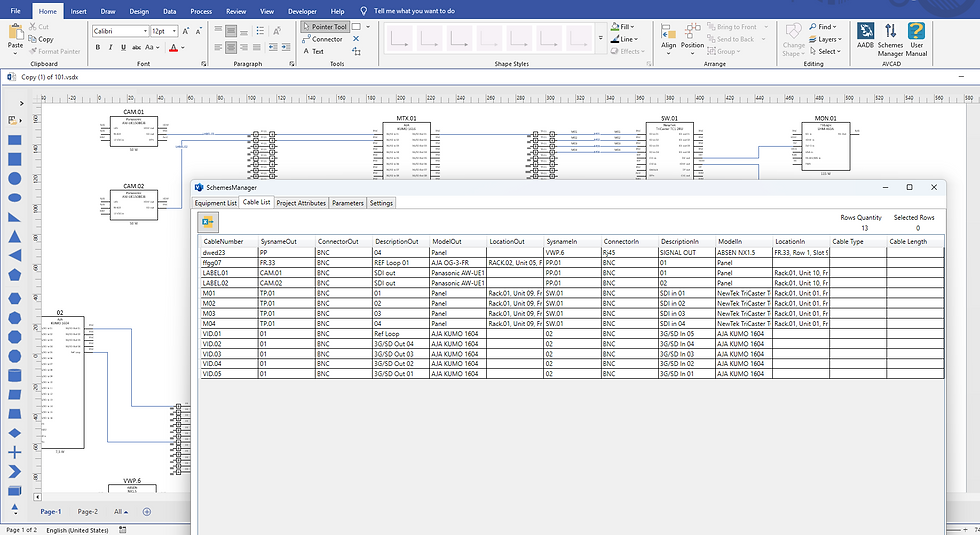Toggle bold formatting

tap(98, 48)
